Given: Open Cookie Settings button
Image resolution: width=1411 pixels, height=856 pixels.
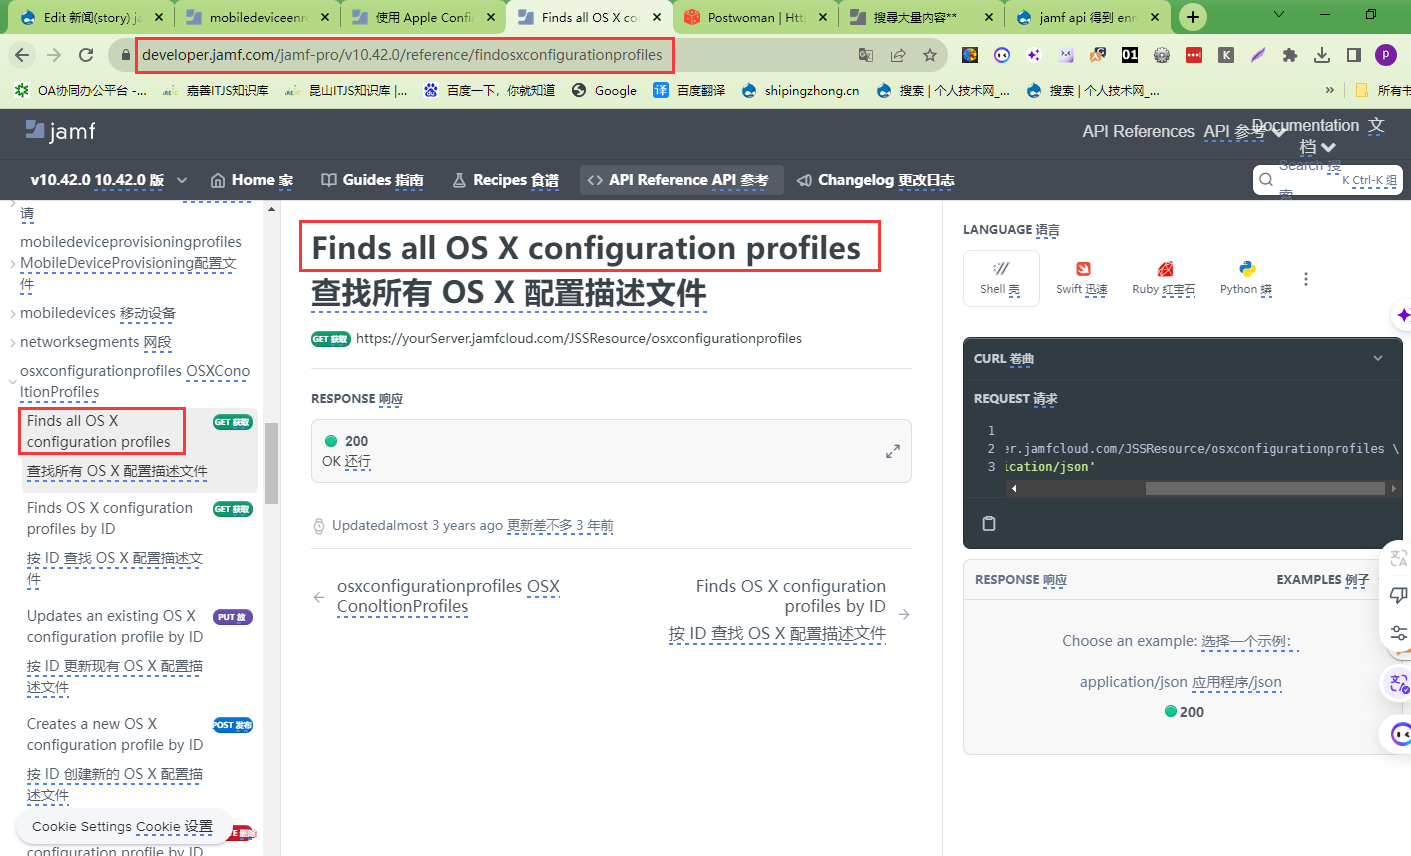Looking at the screenshot, I should (123, 827).
